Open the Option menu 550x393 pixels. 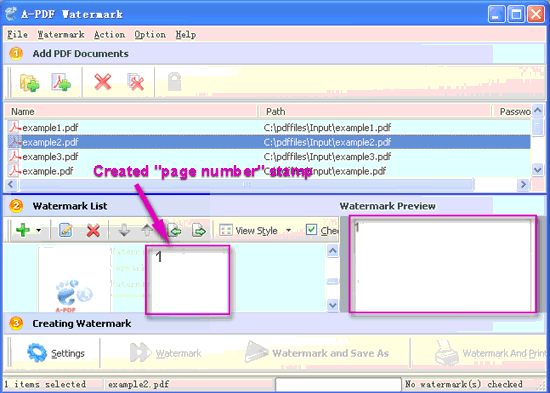pyautogui.click(x=150, y=34)
